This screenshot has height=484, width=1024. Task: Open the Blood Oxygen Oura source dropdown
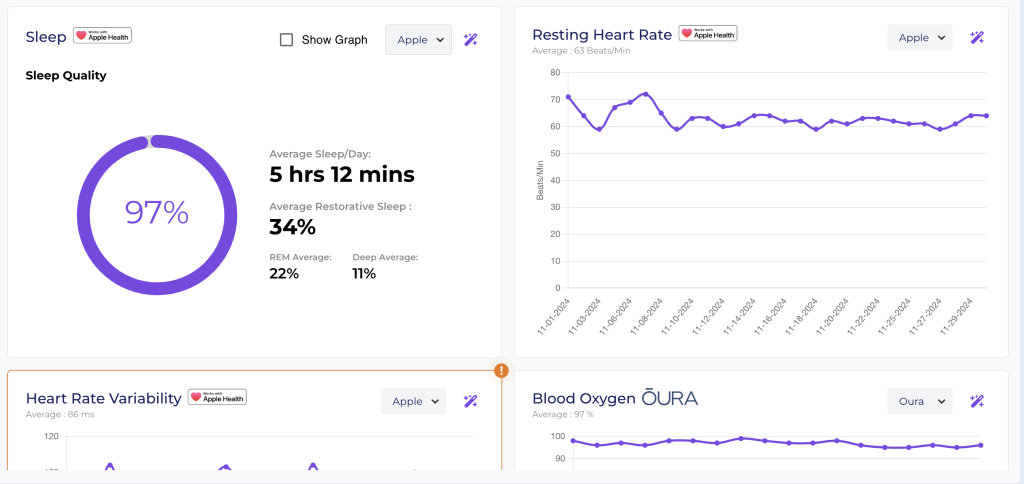click(919, 401)
